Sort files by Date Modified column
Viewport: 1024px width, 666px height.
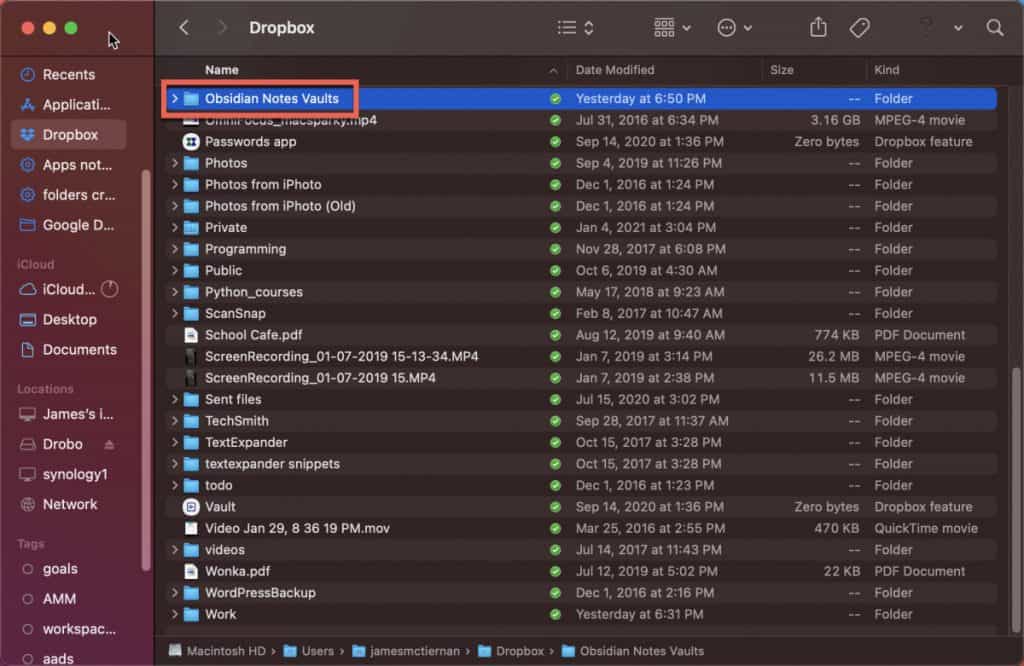[615, 70]
